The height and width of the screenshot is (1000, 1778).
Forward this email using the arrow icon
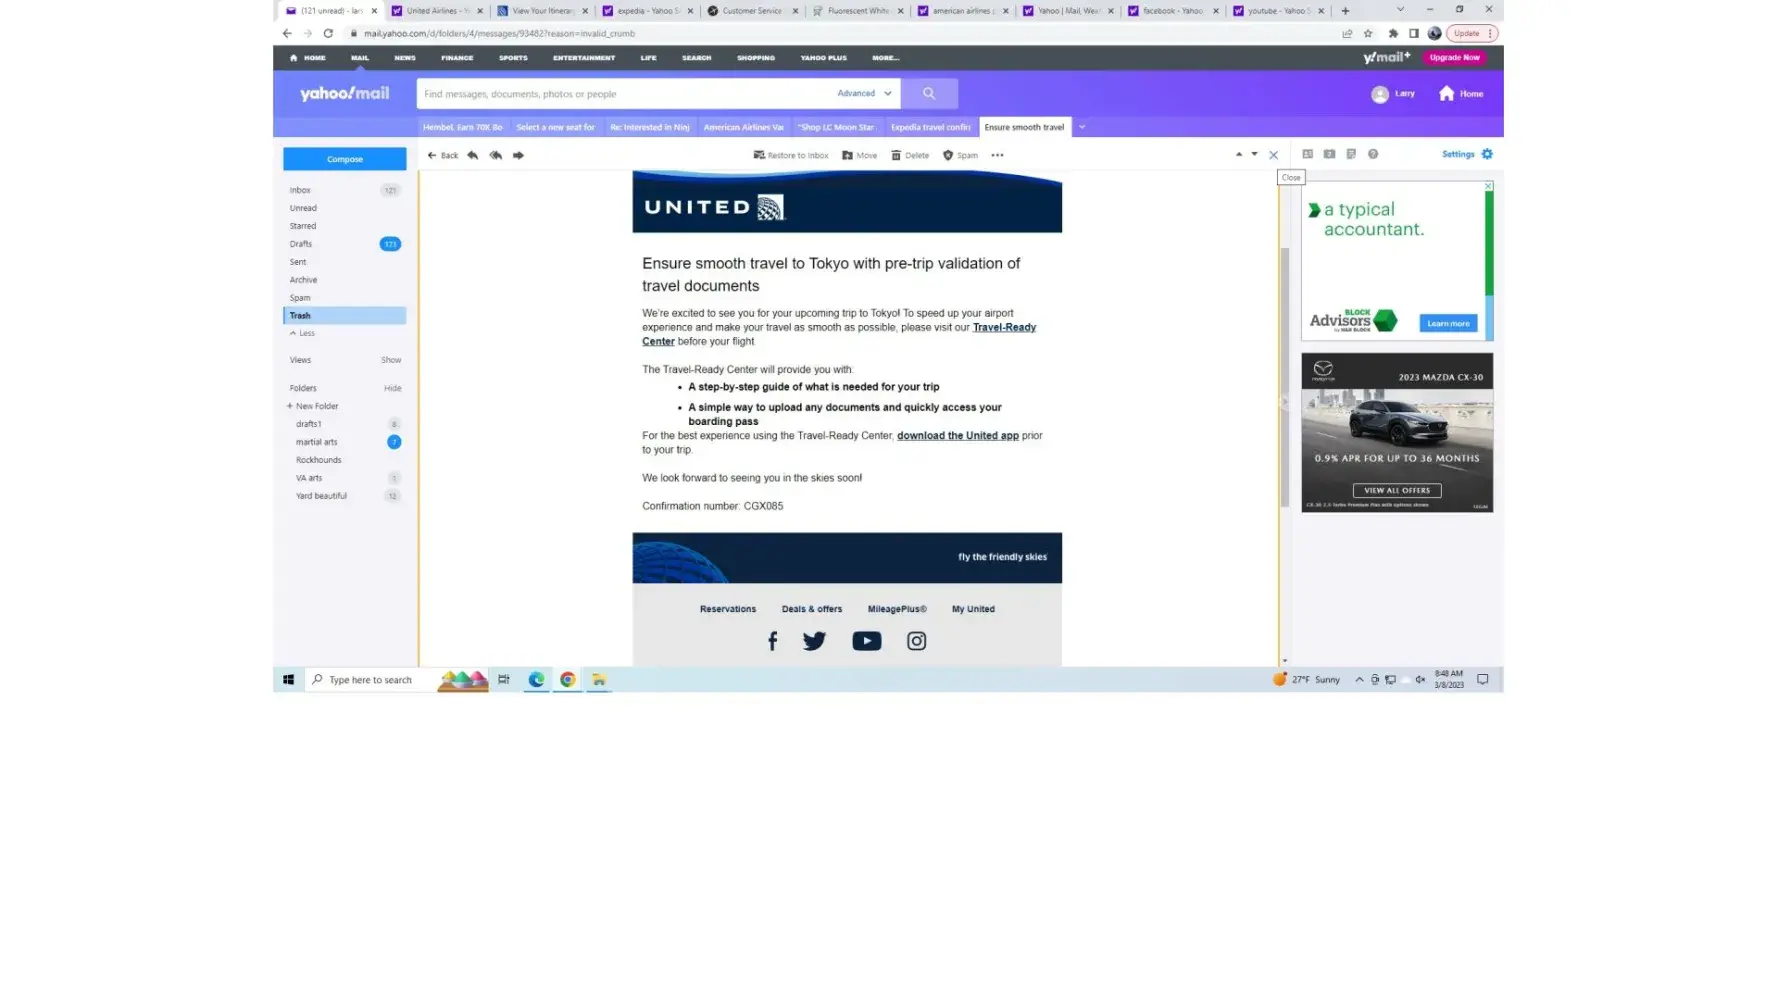[x=518, y=155]
